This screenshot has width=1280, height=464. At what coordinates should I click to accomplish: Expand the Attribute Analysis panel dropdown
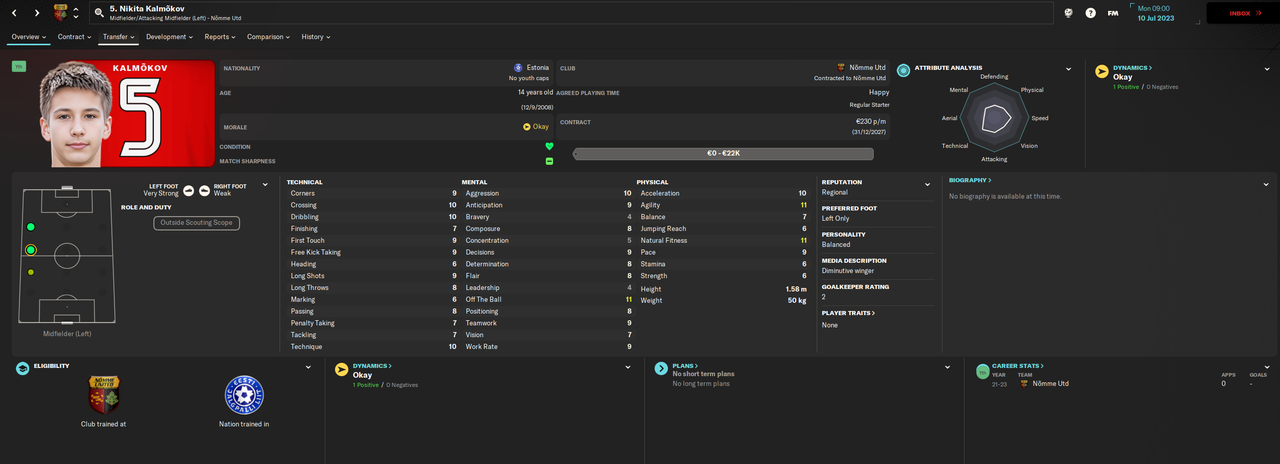click(1068, 70)
